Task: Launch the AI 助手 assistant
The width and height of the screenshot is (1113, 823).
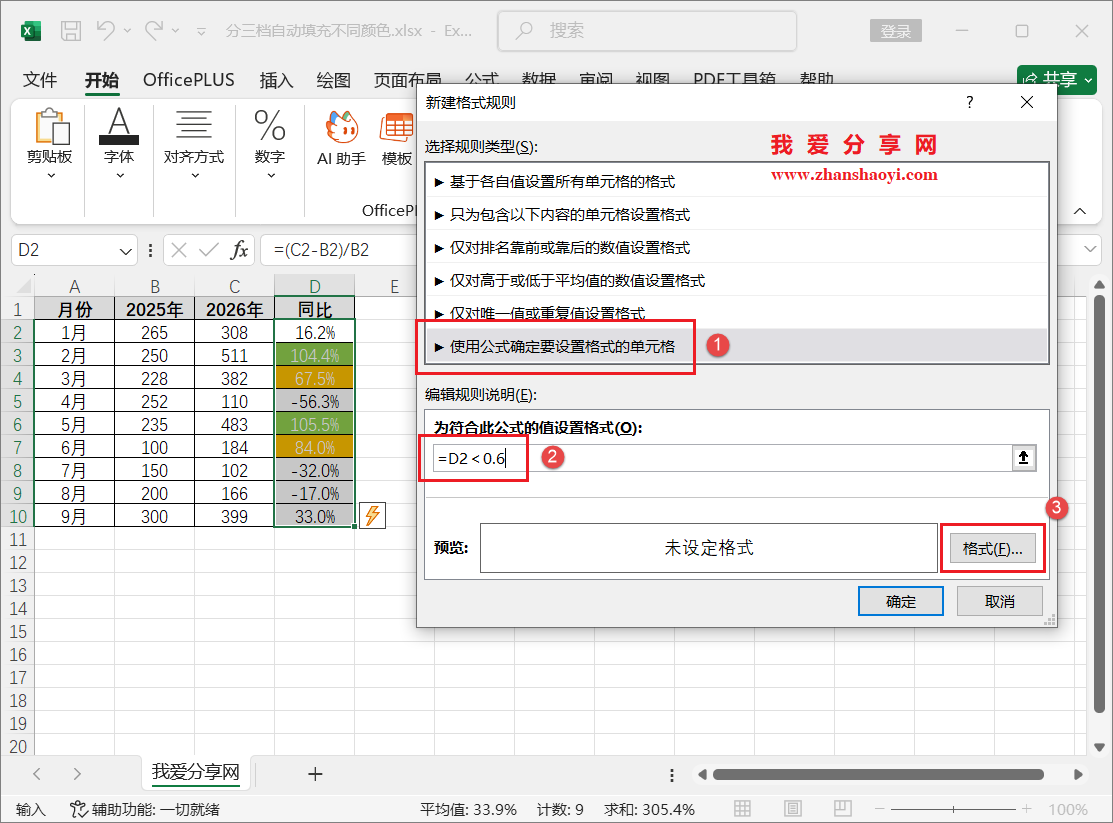Action: pos(341,140)
